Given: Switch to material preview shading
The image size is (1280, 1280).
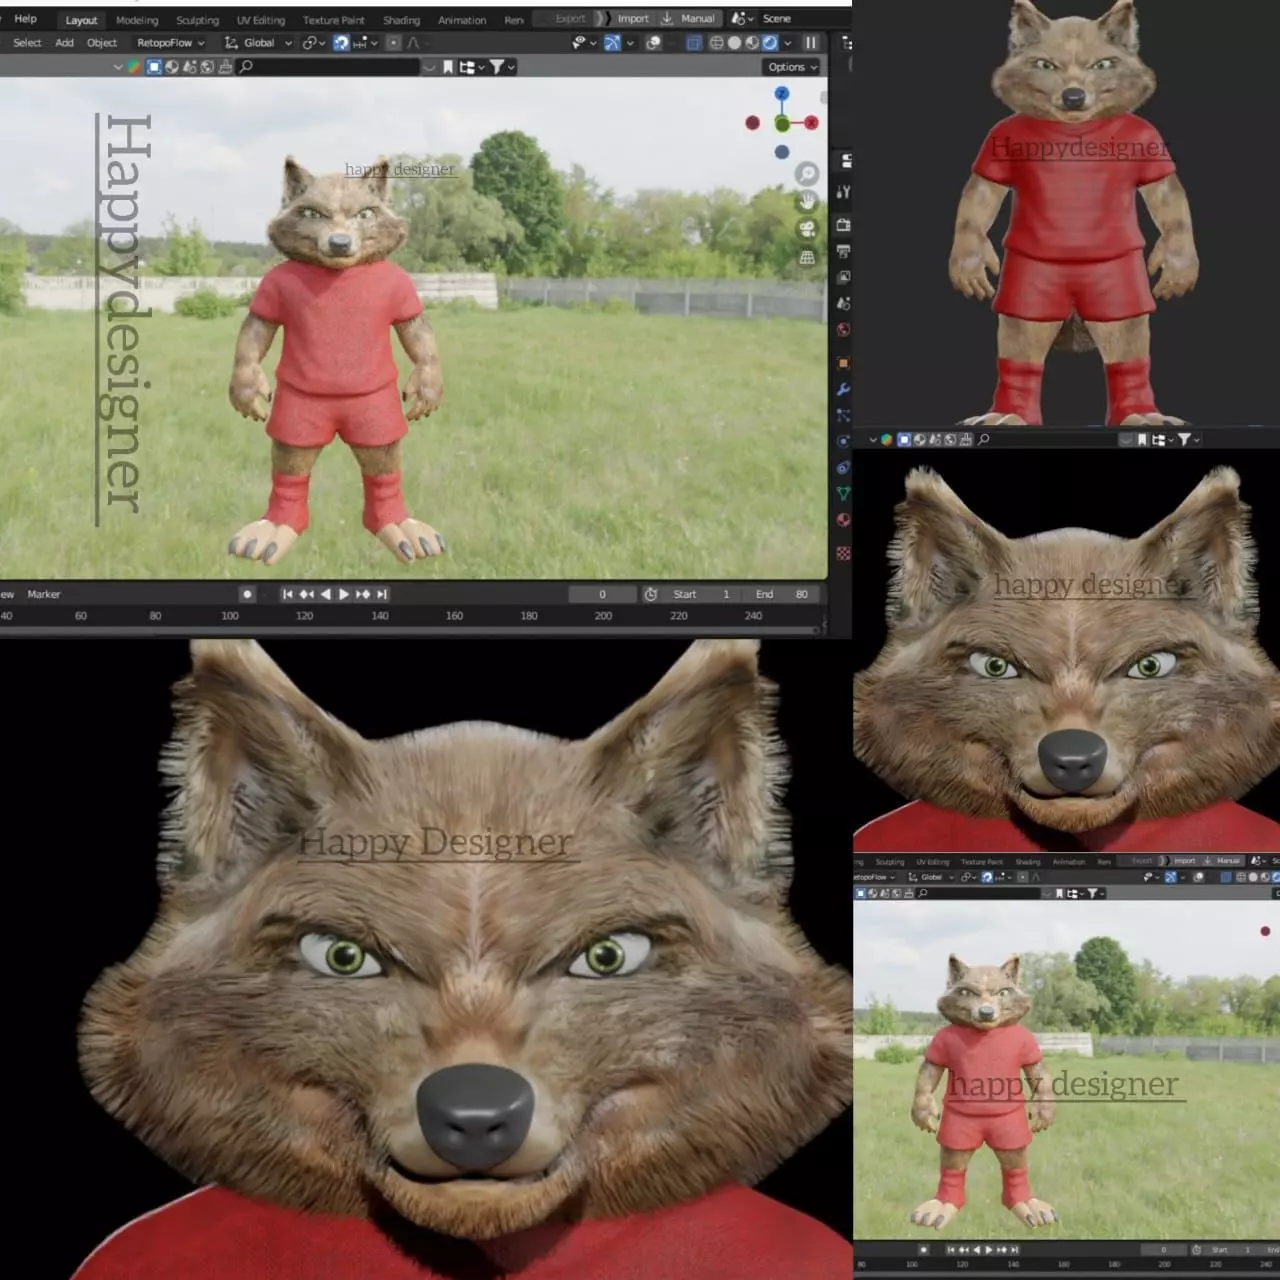Looking at the screenshot, I should point(752,43).
